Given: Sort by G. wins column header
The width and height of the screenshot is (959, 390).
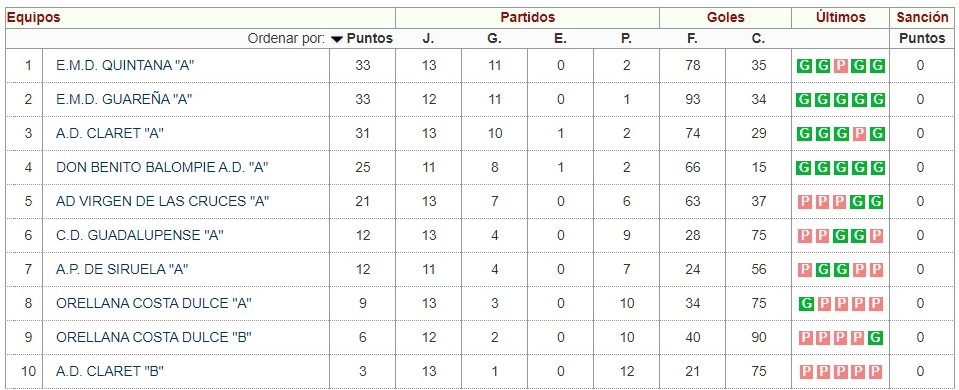Looking at the screenshot, I should (x=494, y=39).
